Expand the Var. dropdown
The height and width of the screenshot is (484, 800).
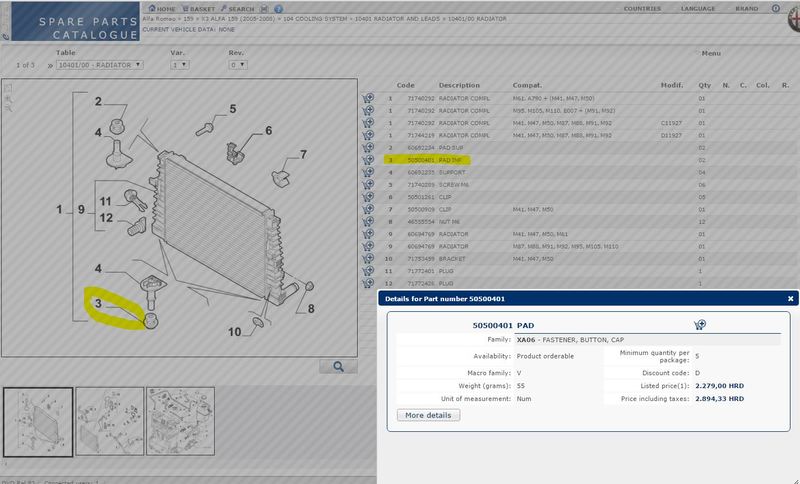(x=180, y=65)
